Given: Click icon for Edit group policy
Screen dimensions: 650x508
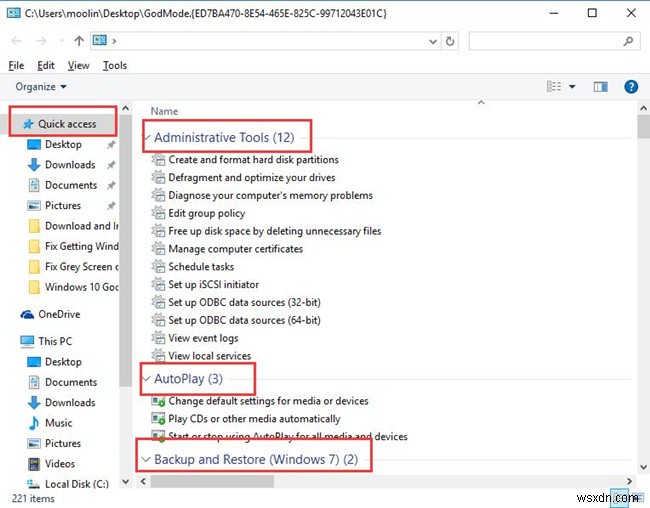Looking at the screenshot, I should [158, 213].
